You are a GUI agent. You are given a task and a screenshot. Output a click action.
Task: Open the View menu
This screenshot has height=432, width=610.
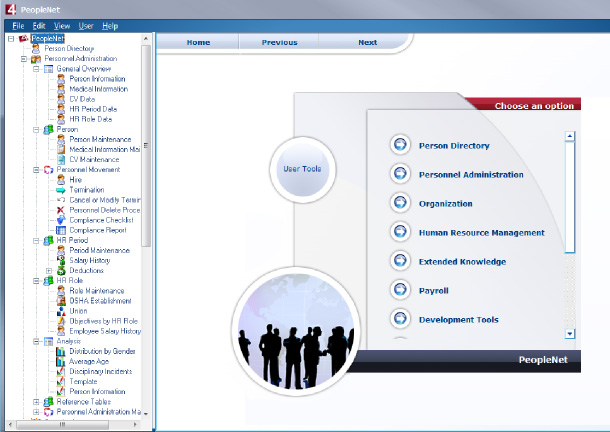62,26
